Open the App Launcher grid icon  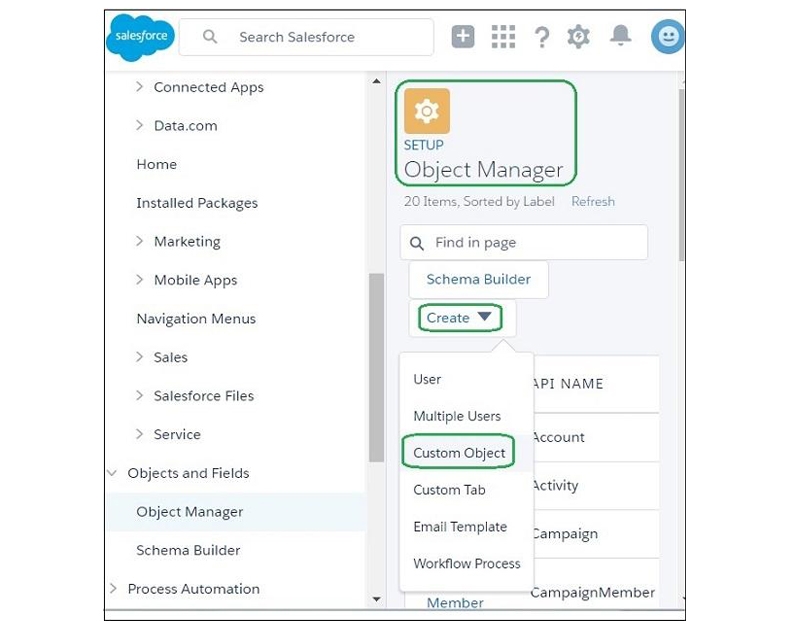503,37
